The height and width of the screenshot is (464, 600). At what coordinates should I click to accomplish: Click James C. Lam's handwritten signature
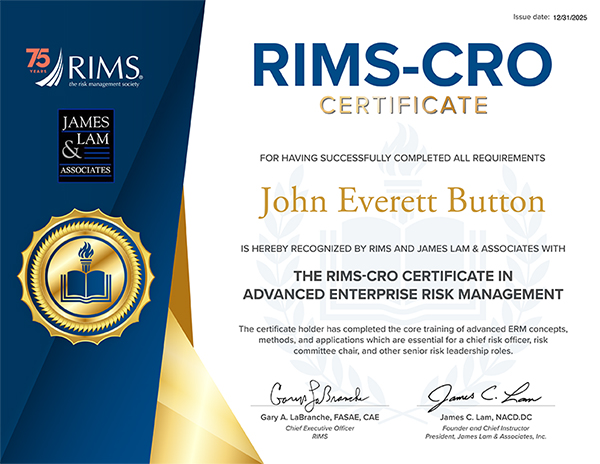(x=484, y=396)
